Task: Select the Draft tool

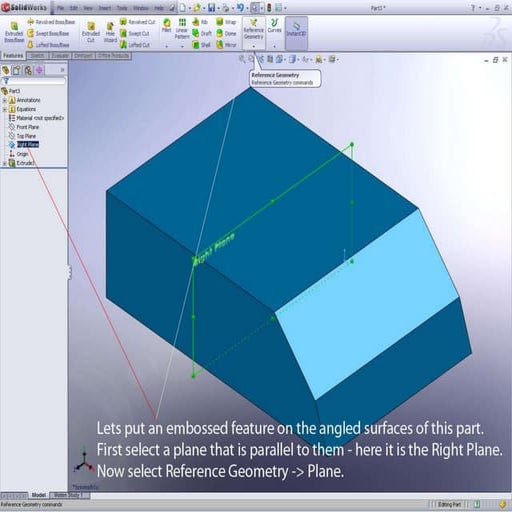Action: pos(202,33)
